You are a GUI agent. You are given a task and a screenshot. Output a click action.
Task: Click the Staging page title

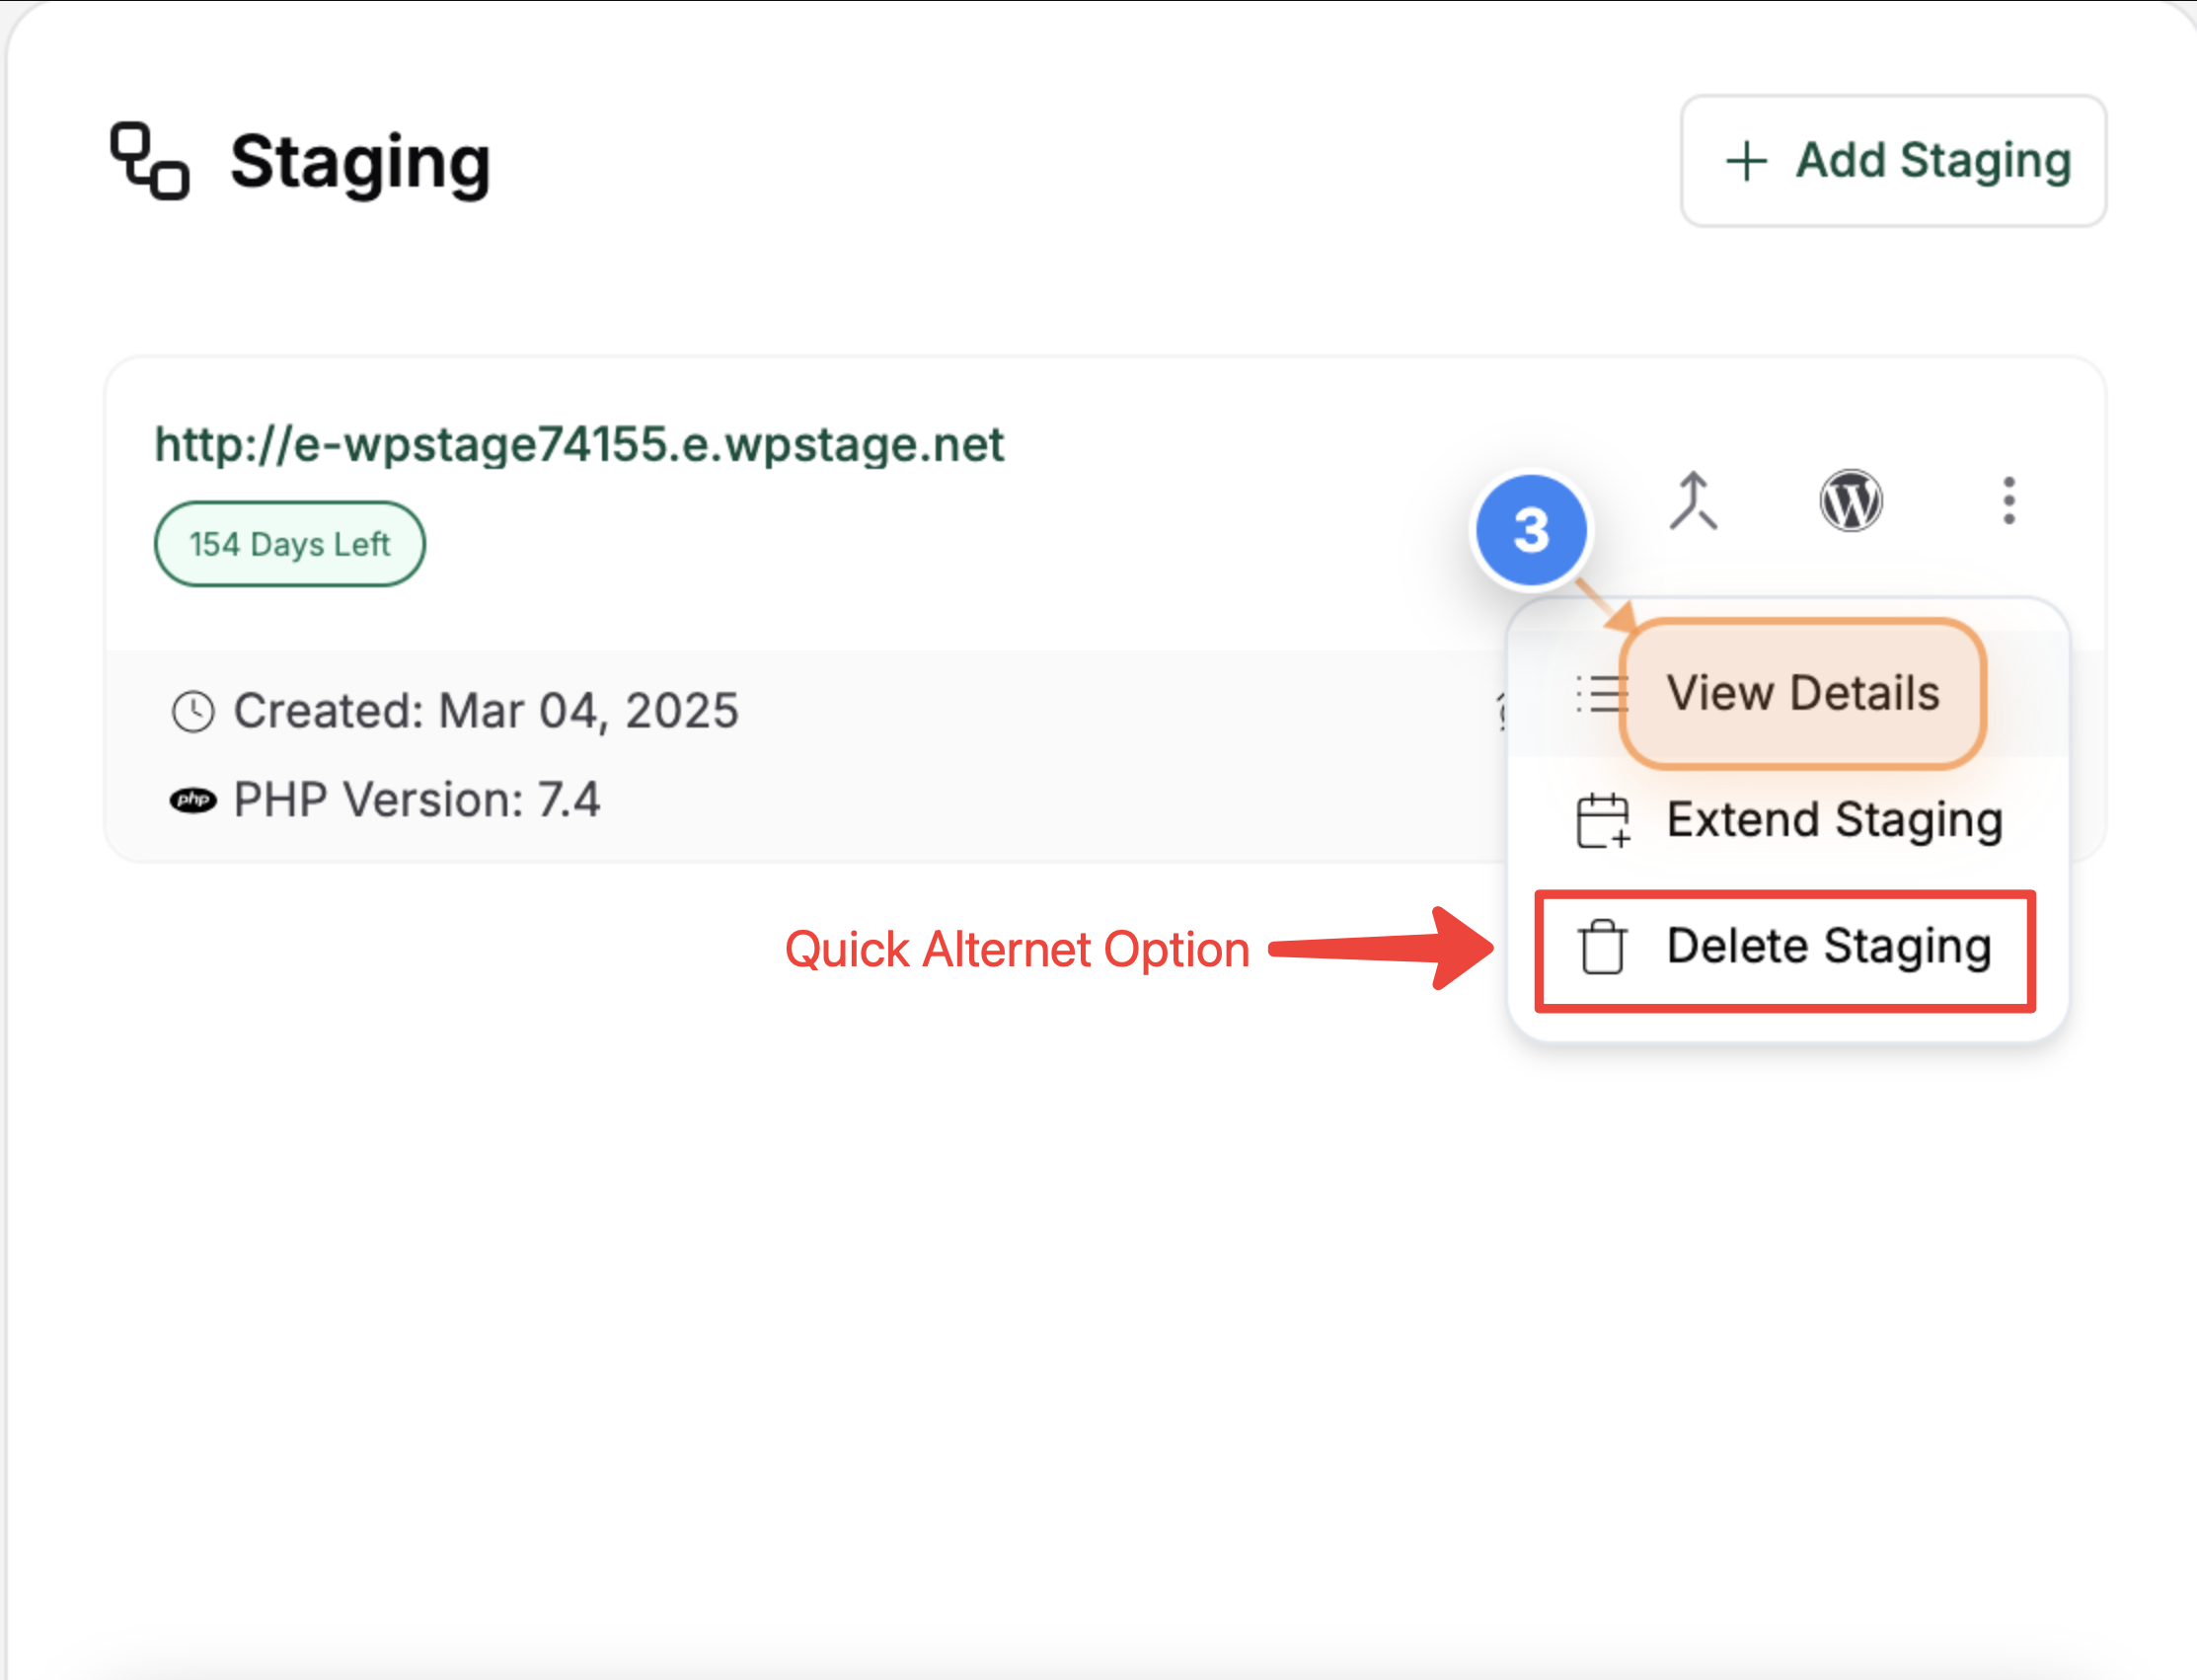tap(360, 162)
